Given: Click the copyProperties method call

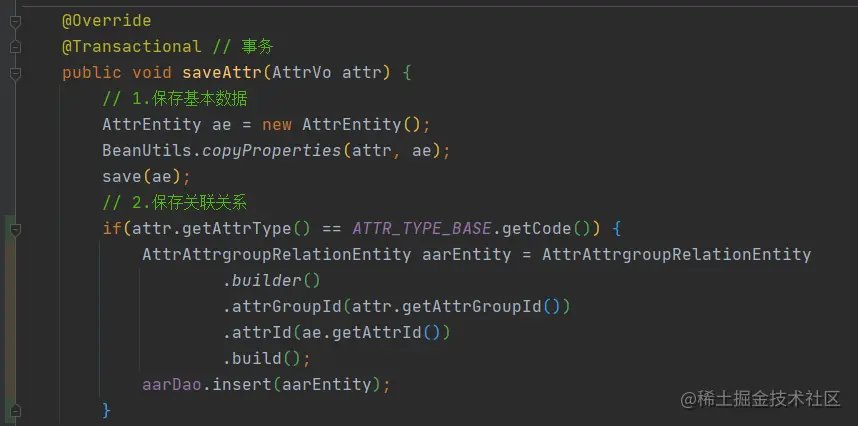Looking at the screenshot, I should coord(272,151).
